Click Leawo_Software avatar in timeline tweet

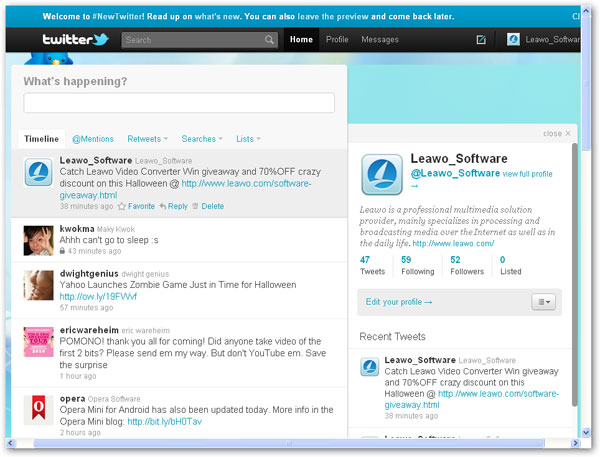point(38,172)
